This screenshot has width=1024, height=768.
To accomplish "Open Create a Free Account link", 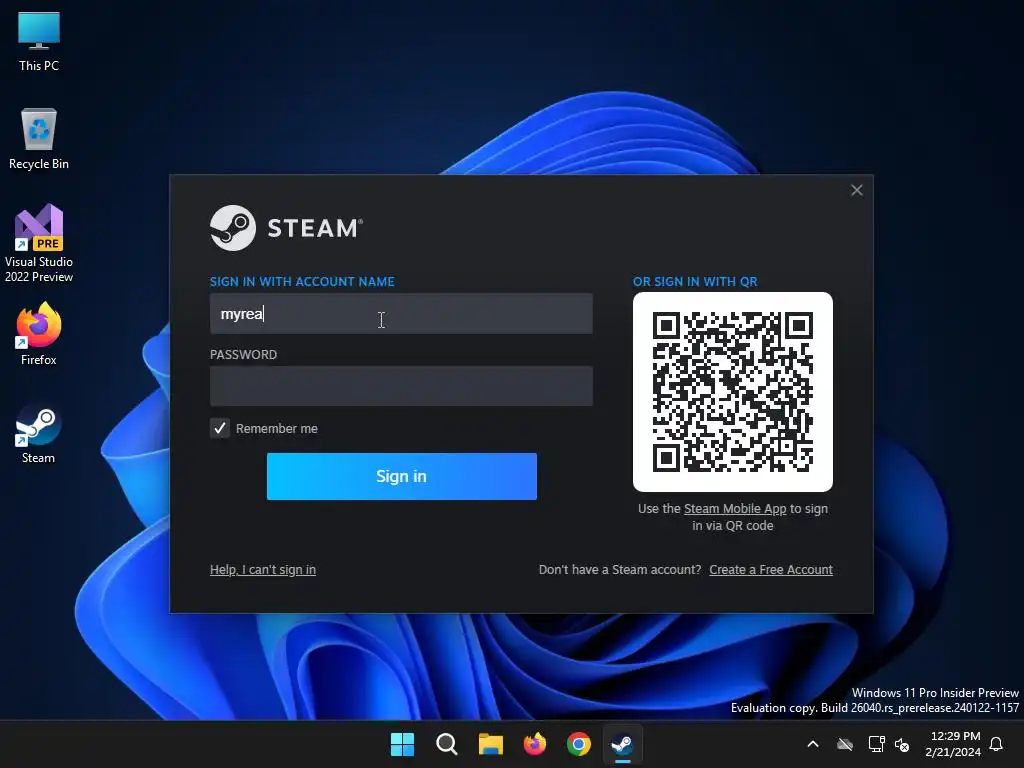I will point(771,569).
